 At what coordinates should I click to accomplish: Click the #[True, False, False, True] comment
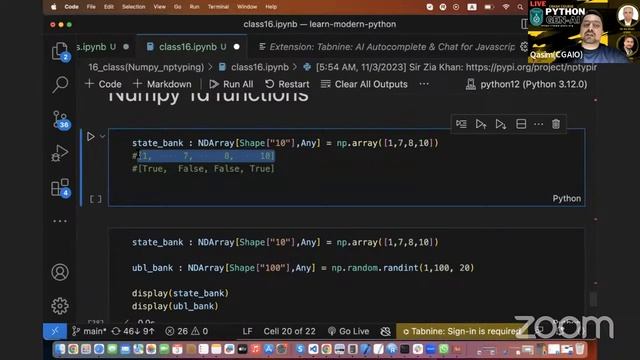click(x=203, y=169)
